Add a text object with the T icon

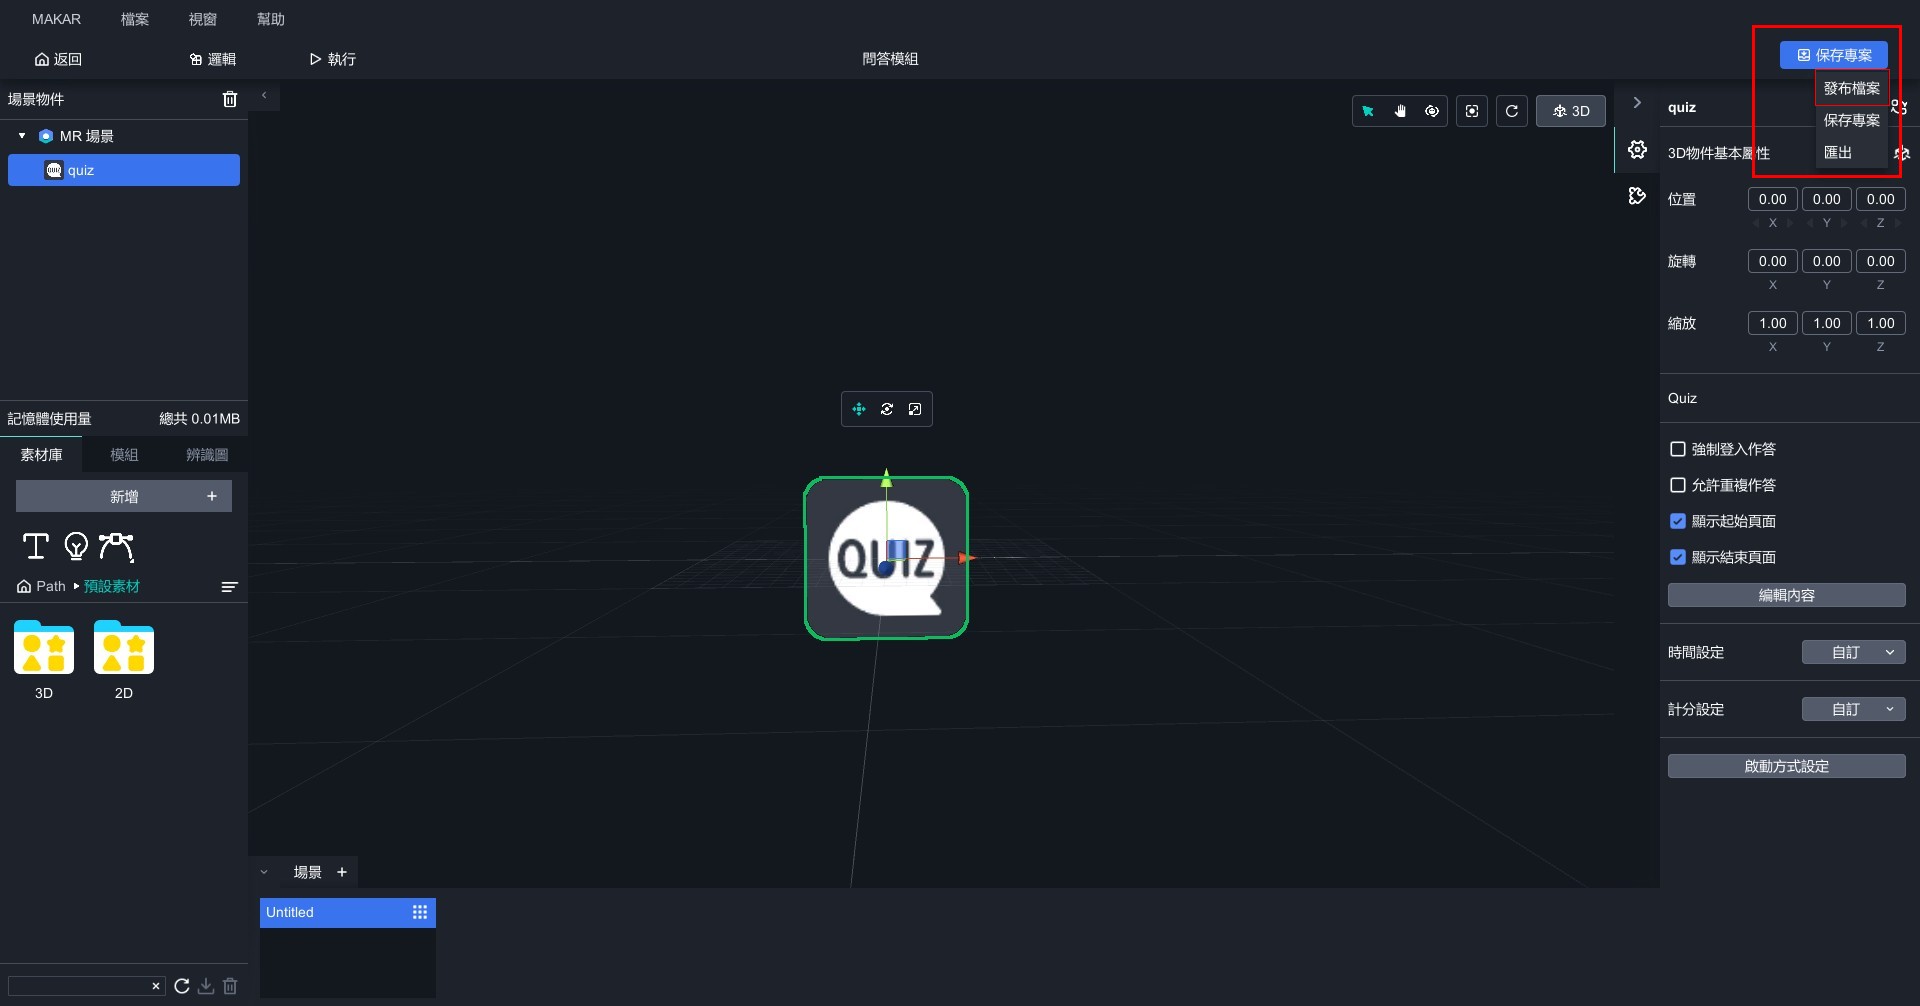click(x=36, y=546)
